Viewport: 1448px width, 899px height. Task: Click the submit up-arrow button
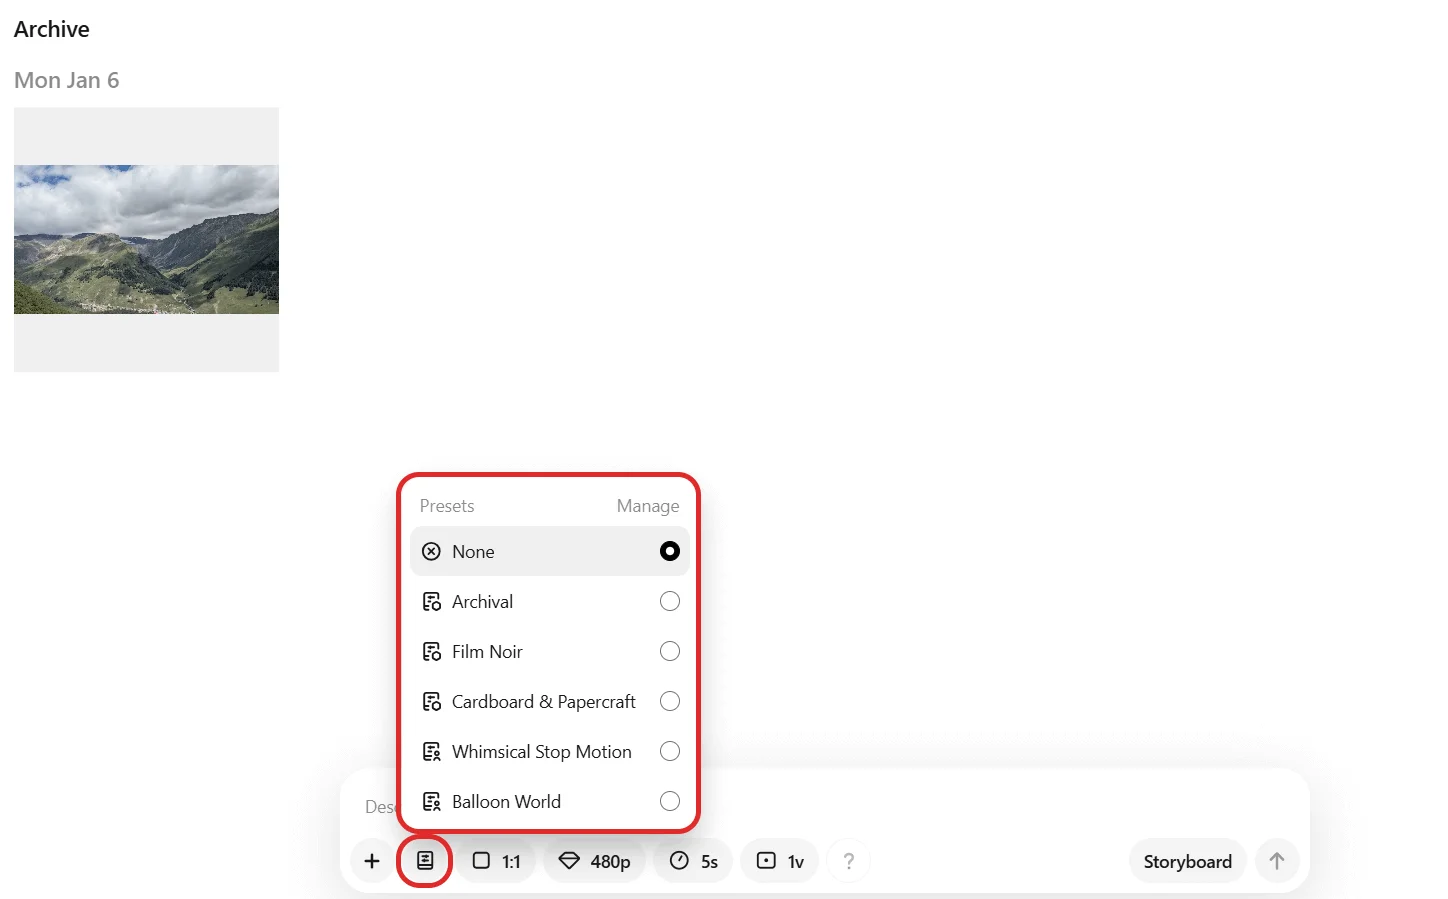pyautogui.click(x=1277, y=861)
